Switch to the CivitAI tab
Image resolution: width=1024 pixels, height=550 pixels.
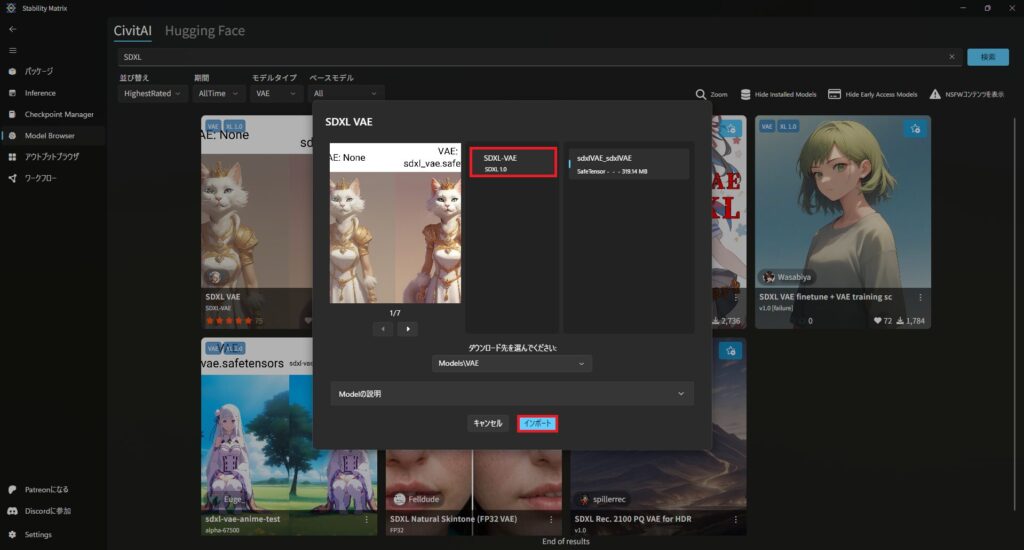coord(133,31)
